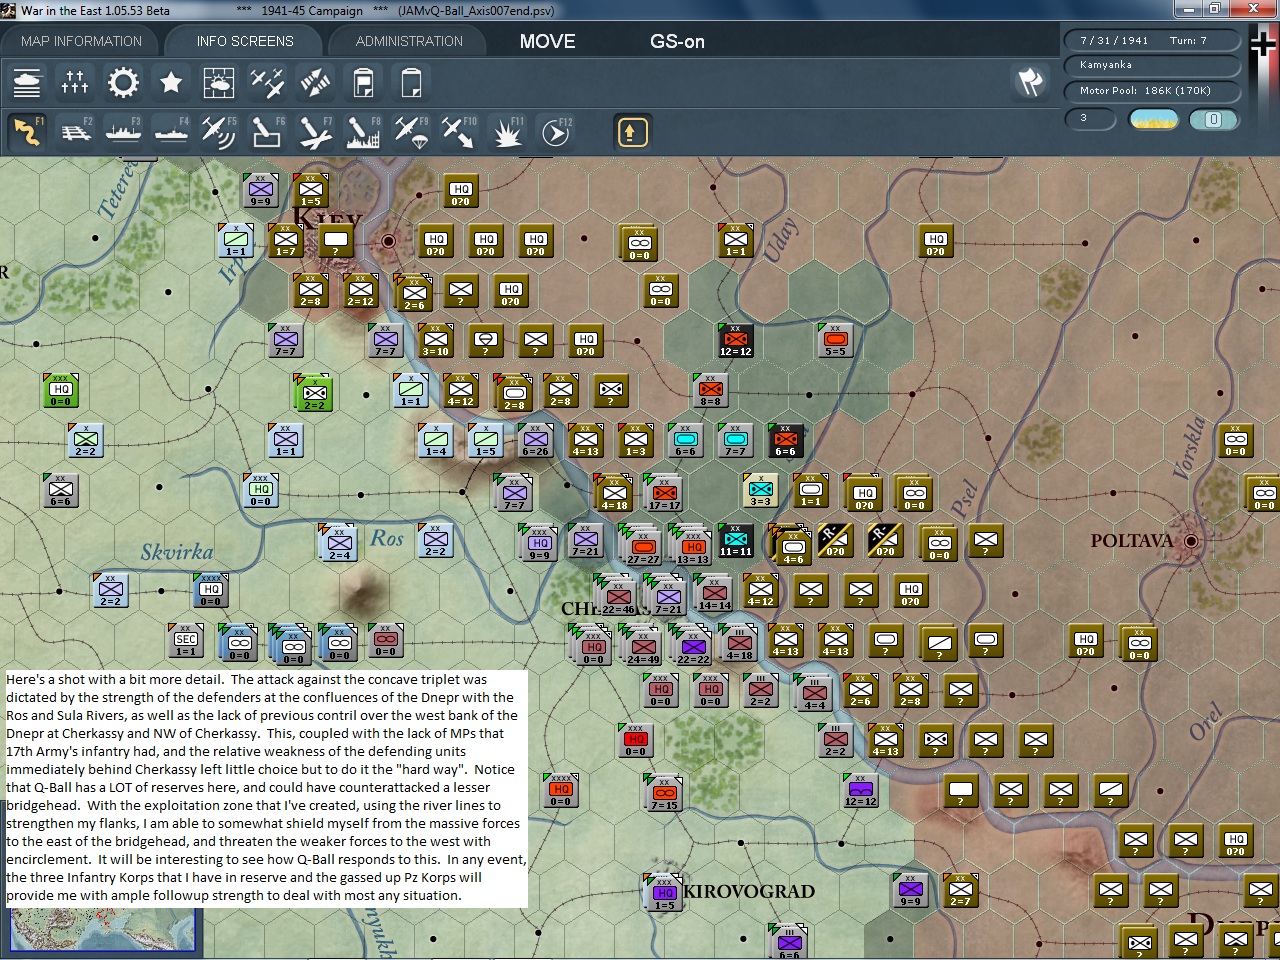Open the air doctrine planes icon
This screenshot has height=960, width=1280.
(x=267, y=82)
